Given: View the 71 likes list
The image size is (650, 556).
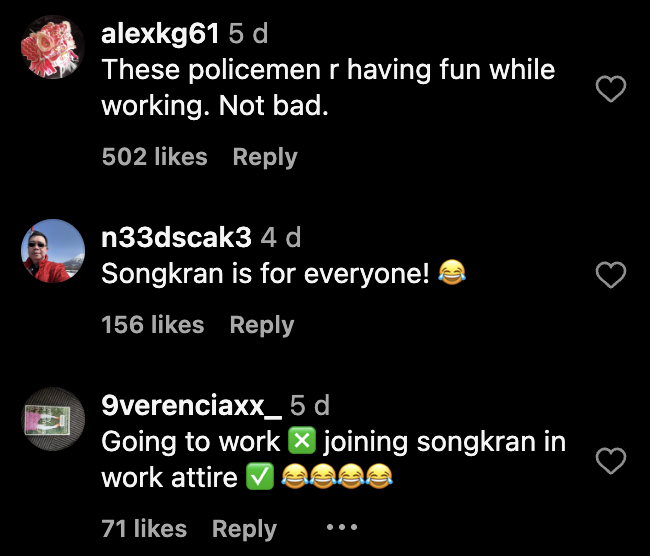Looking at the screenshot, I should (x=144, y=529).
